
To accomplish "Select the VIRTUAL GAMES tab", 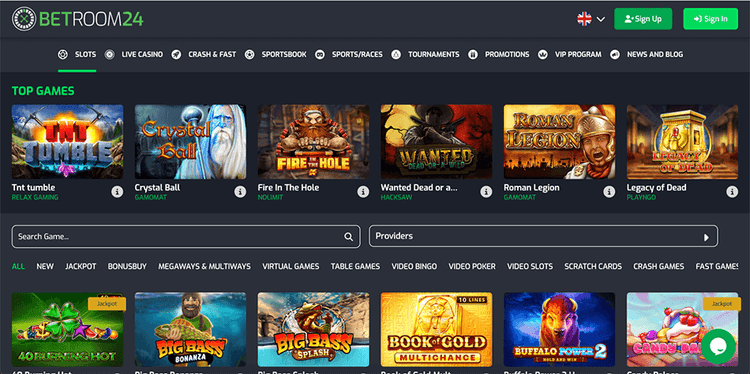I will tap(291, 266).
